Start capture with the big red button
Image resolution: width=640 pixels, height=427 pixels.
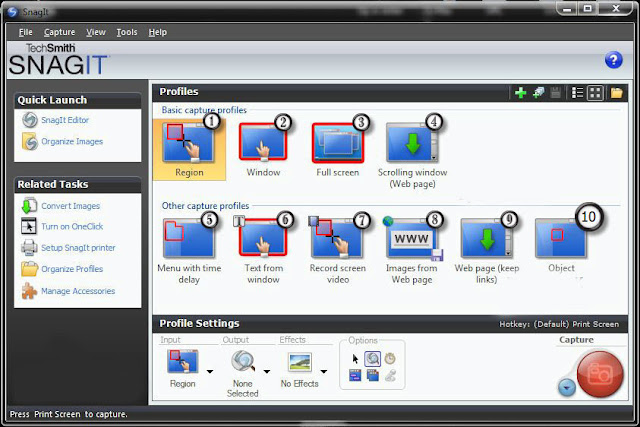(x=600, y=374)
